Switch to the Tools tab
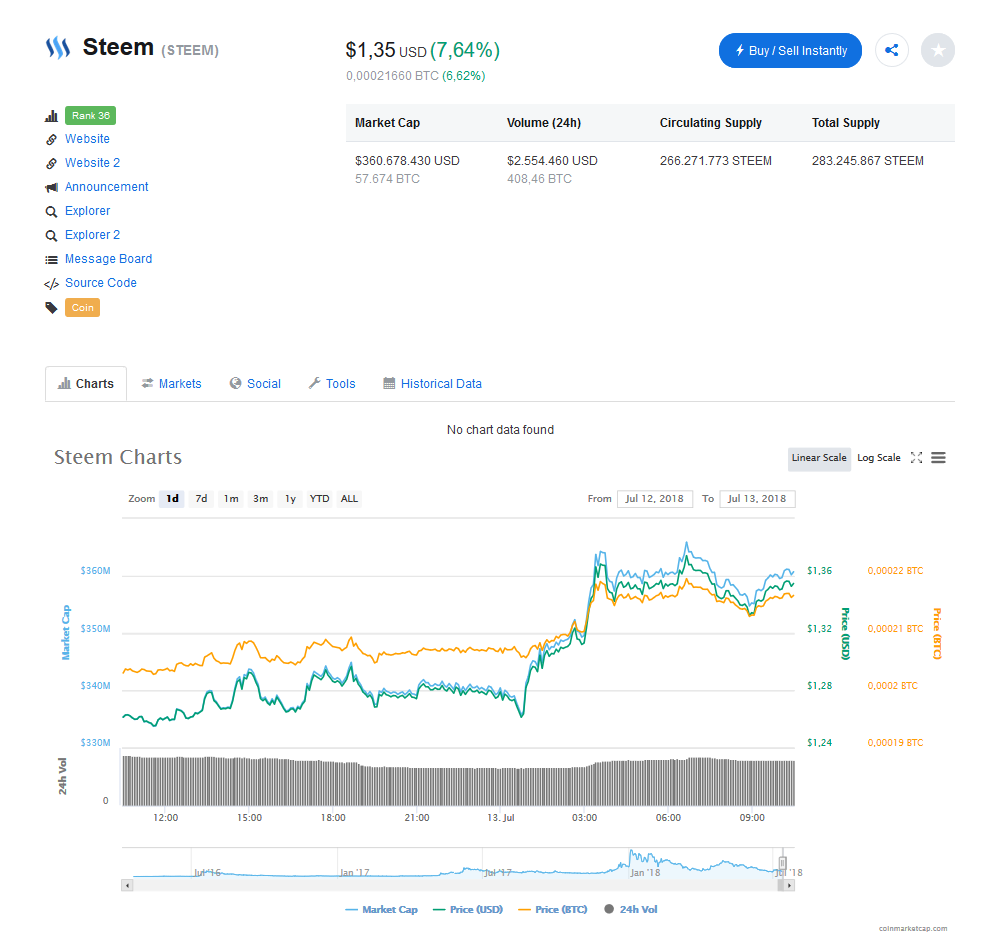The image size is (984, 943). [332, 383]
